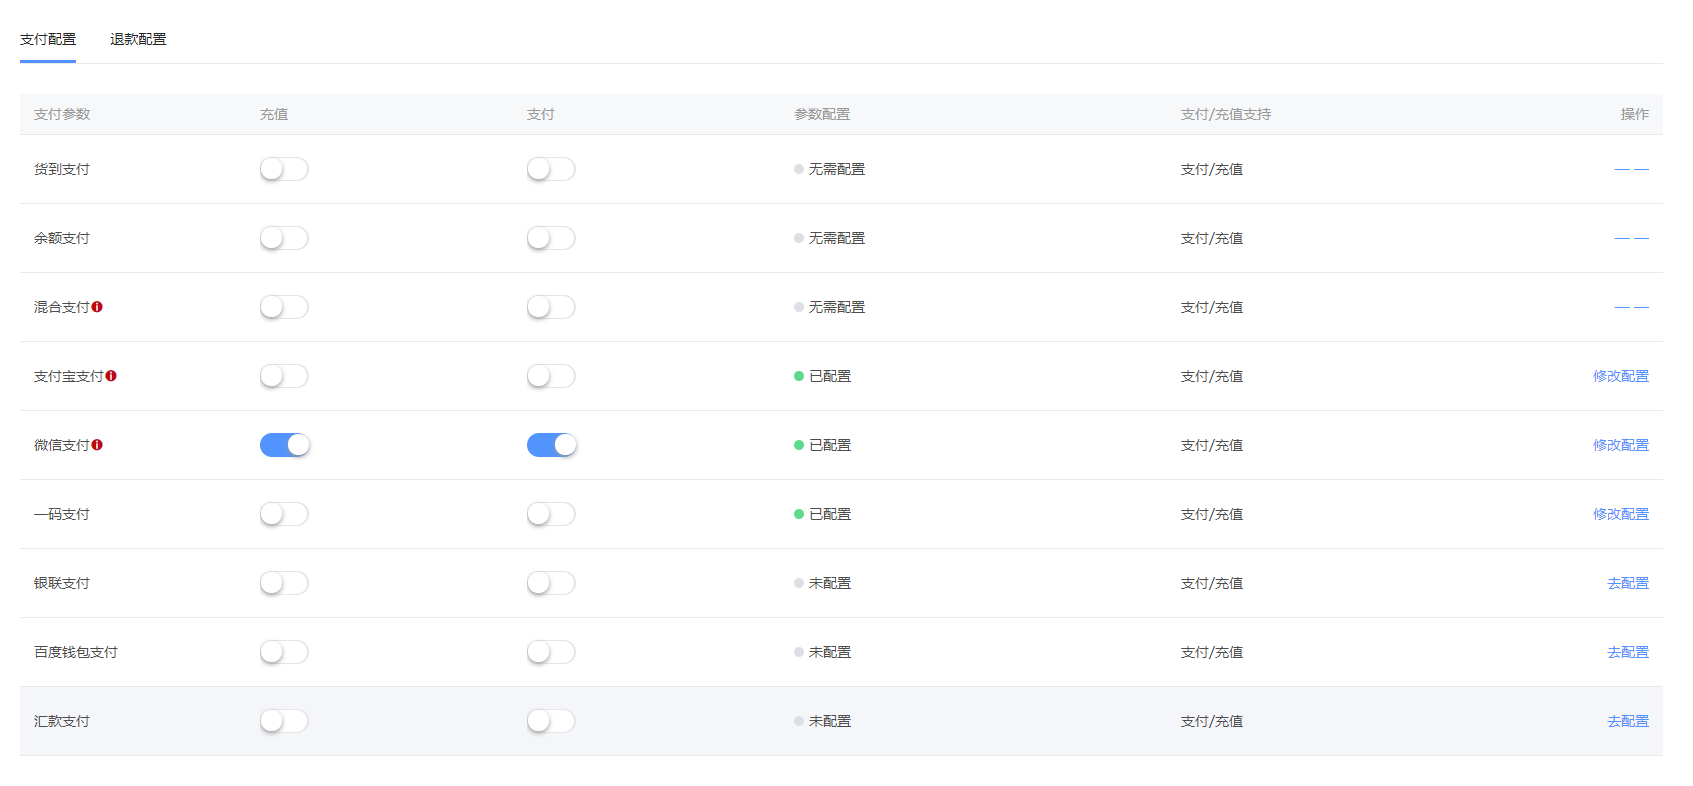Turn on 充值 switch for 银联支付
Image resolution: width=1693 pixels, height=786 pixels.
click(x=284, y=583)
